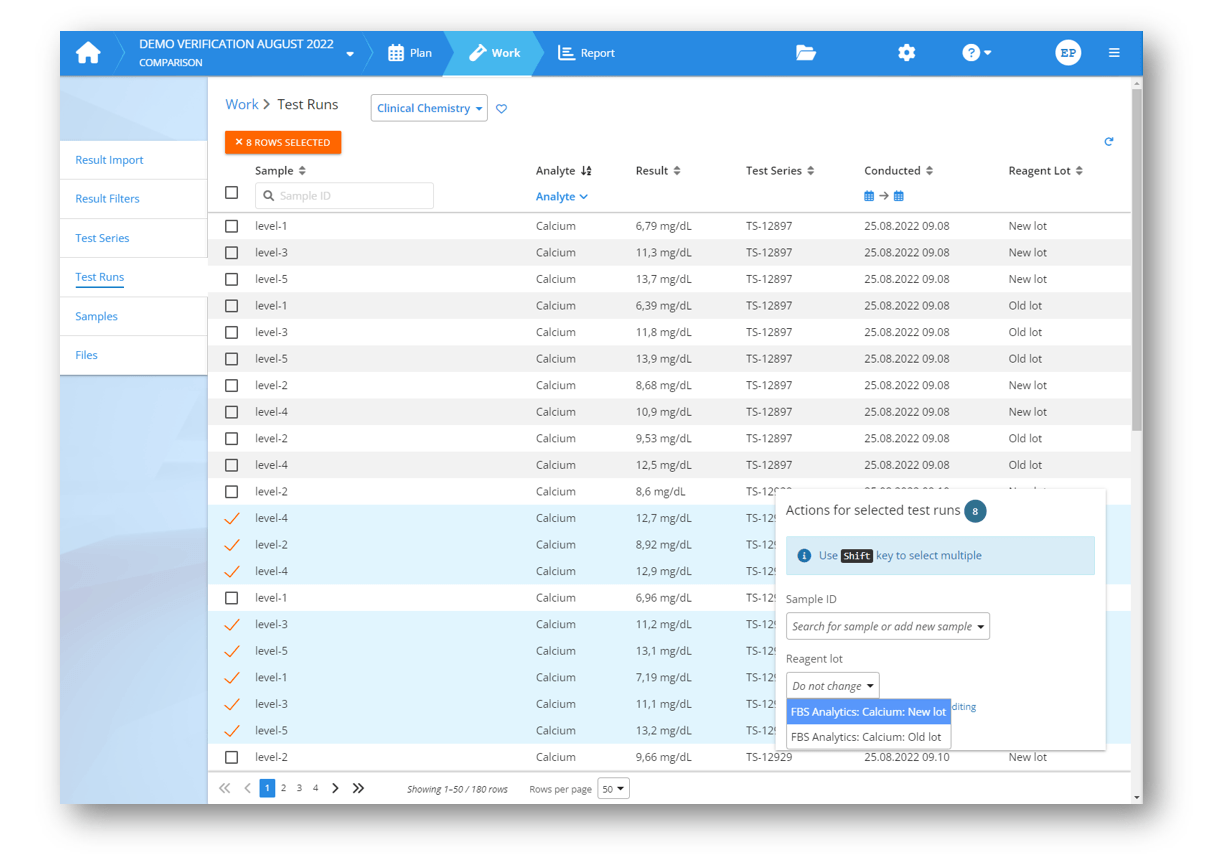
Task: Check the first level-1 row checkbox
Action: (232, 226)
